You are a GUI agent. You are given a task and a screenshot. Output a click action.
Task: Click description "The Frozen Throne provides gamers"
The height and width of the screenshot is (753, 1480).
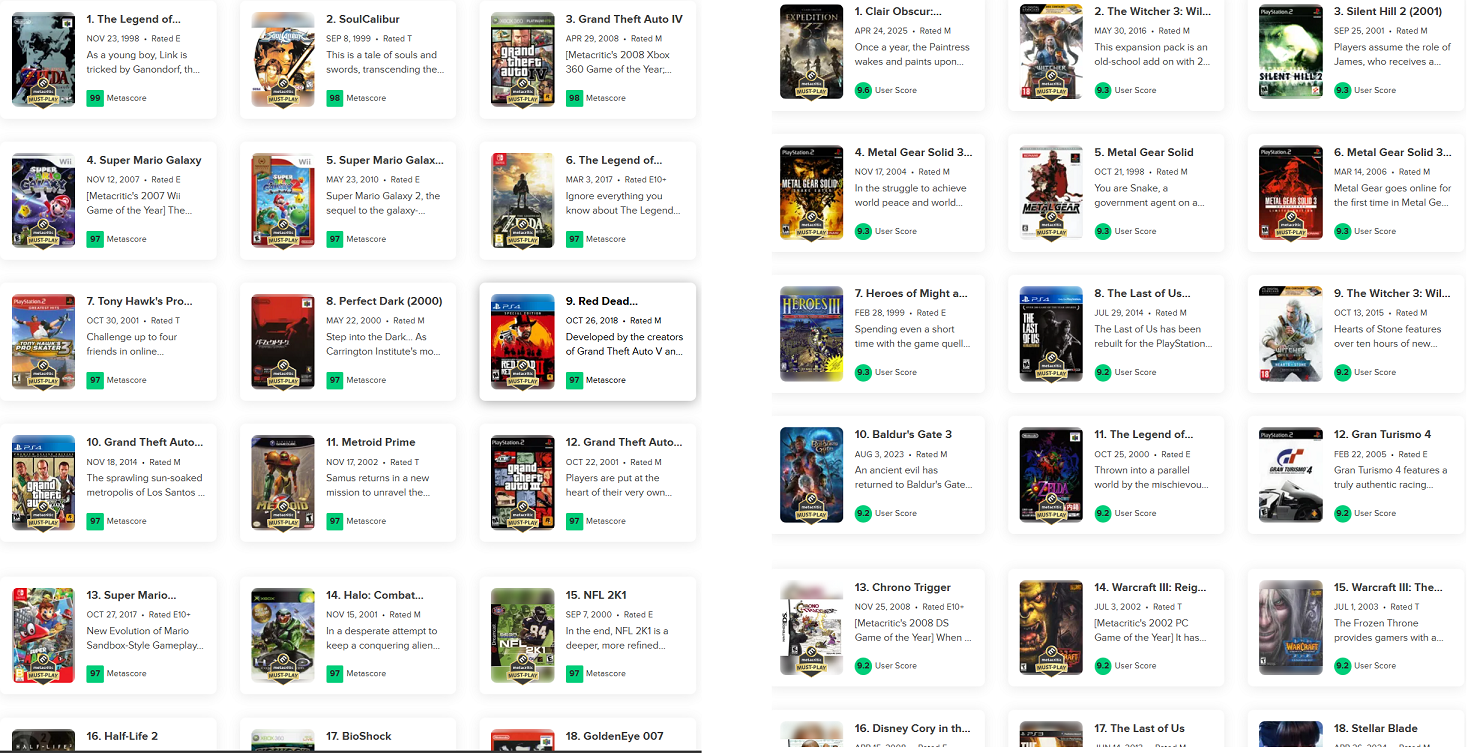[x=1389, y=630]
